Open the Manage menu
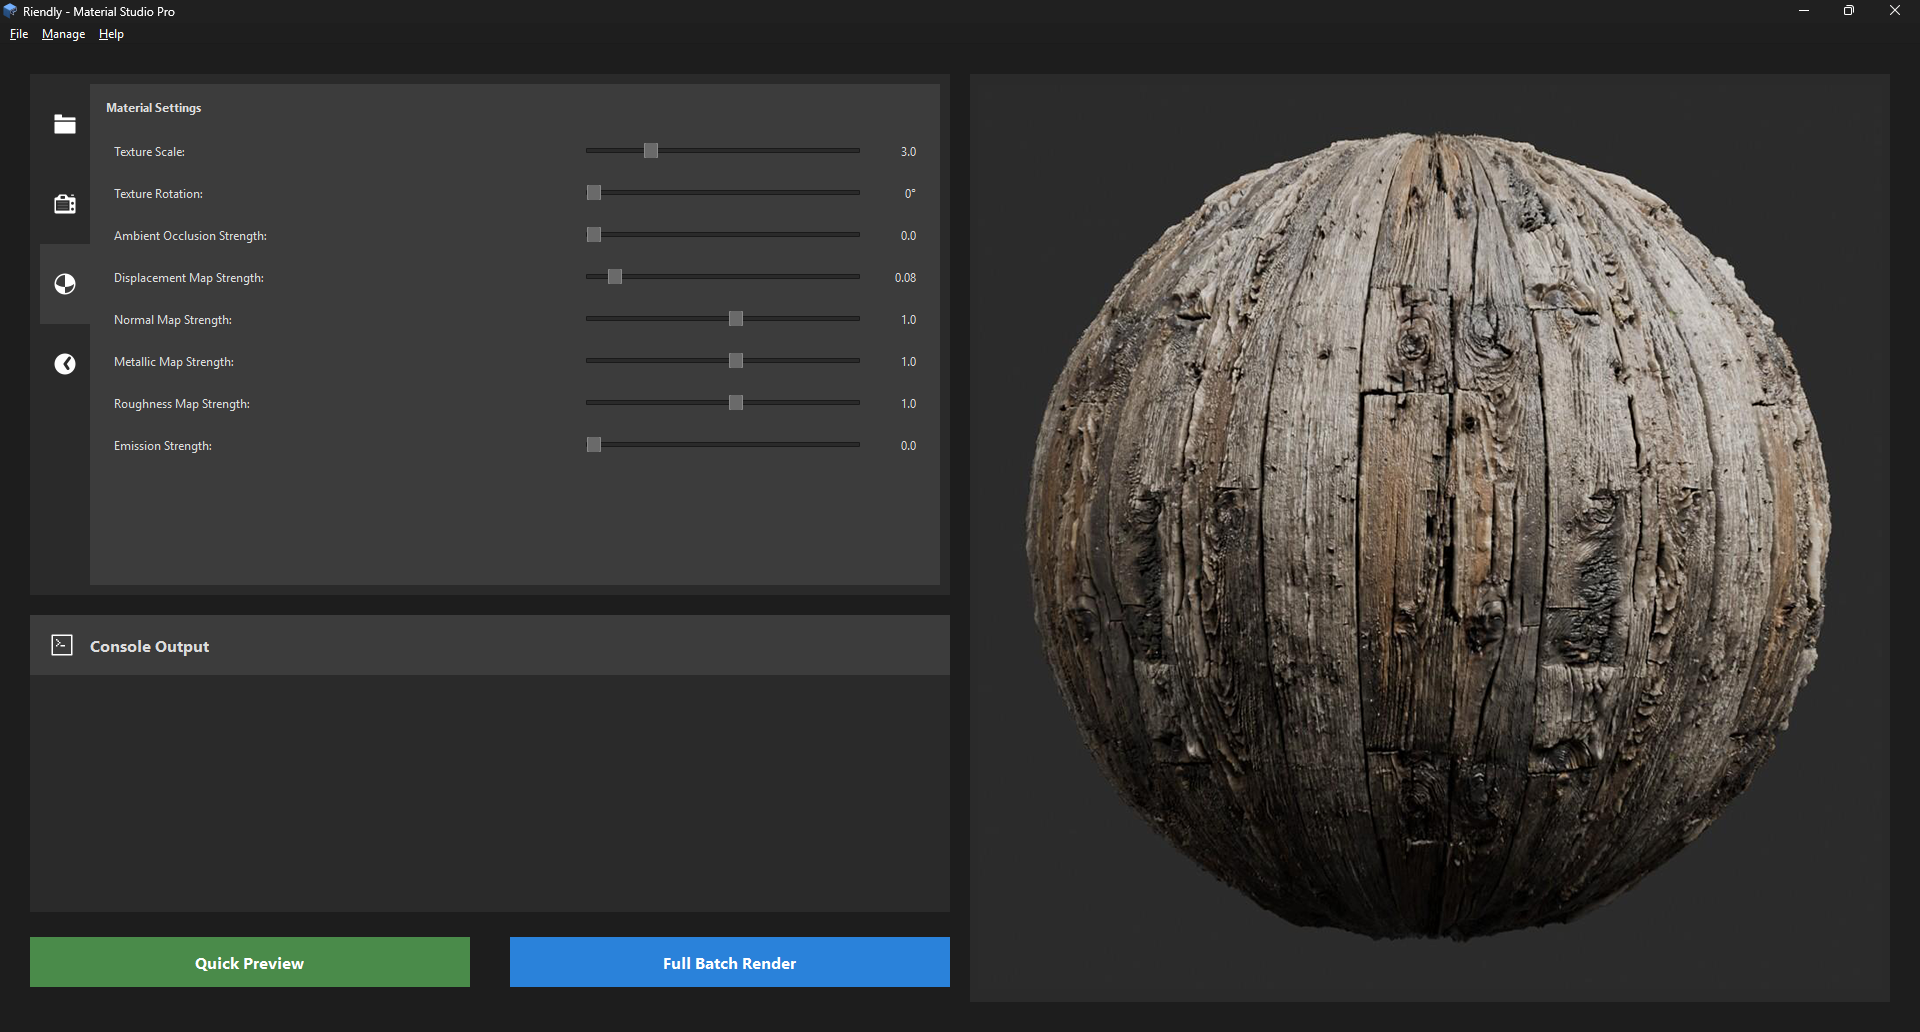 [x=63, y=33]
